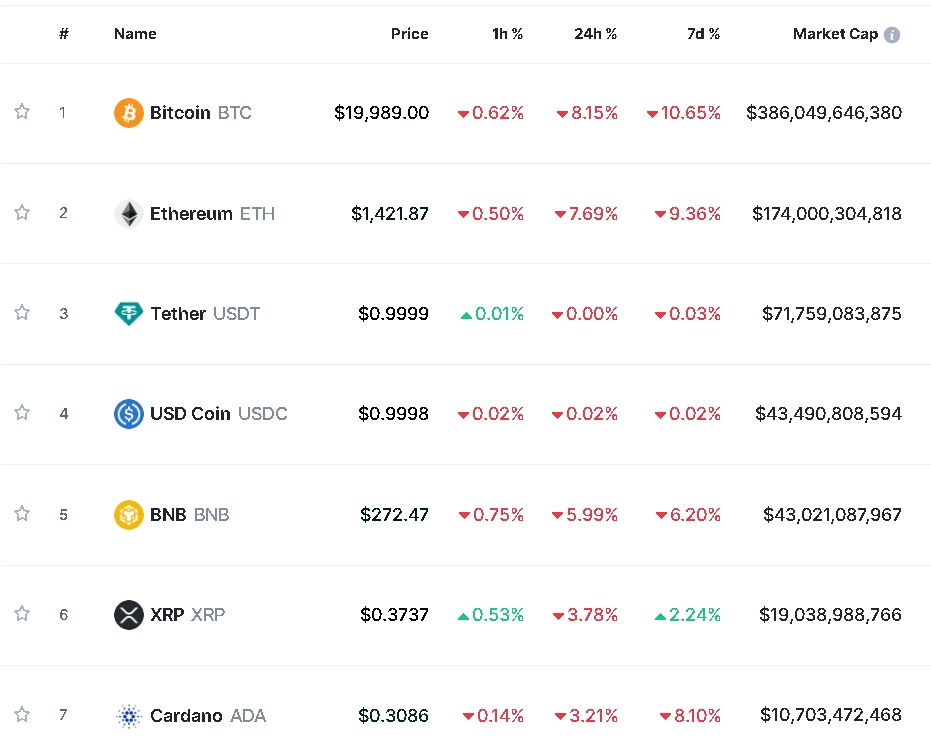
Task: Click the Market Cap info icon
Action: pos(892,35)
